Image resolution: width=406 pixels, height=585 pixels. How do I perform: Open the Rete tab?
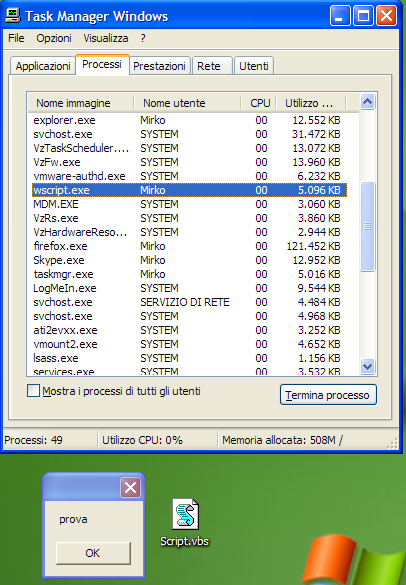point(212,66)
